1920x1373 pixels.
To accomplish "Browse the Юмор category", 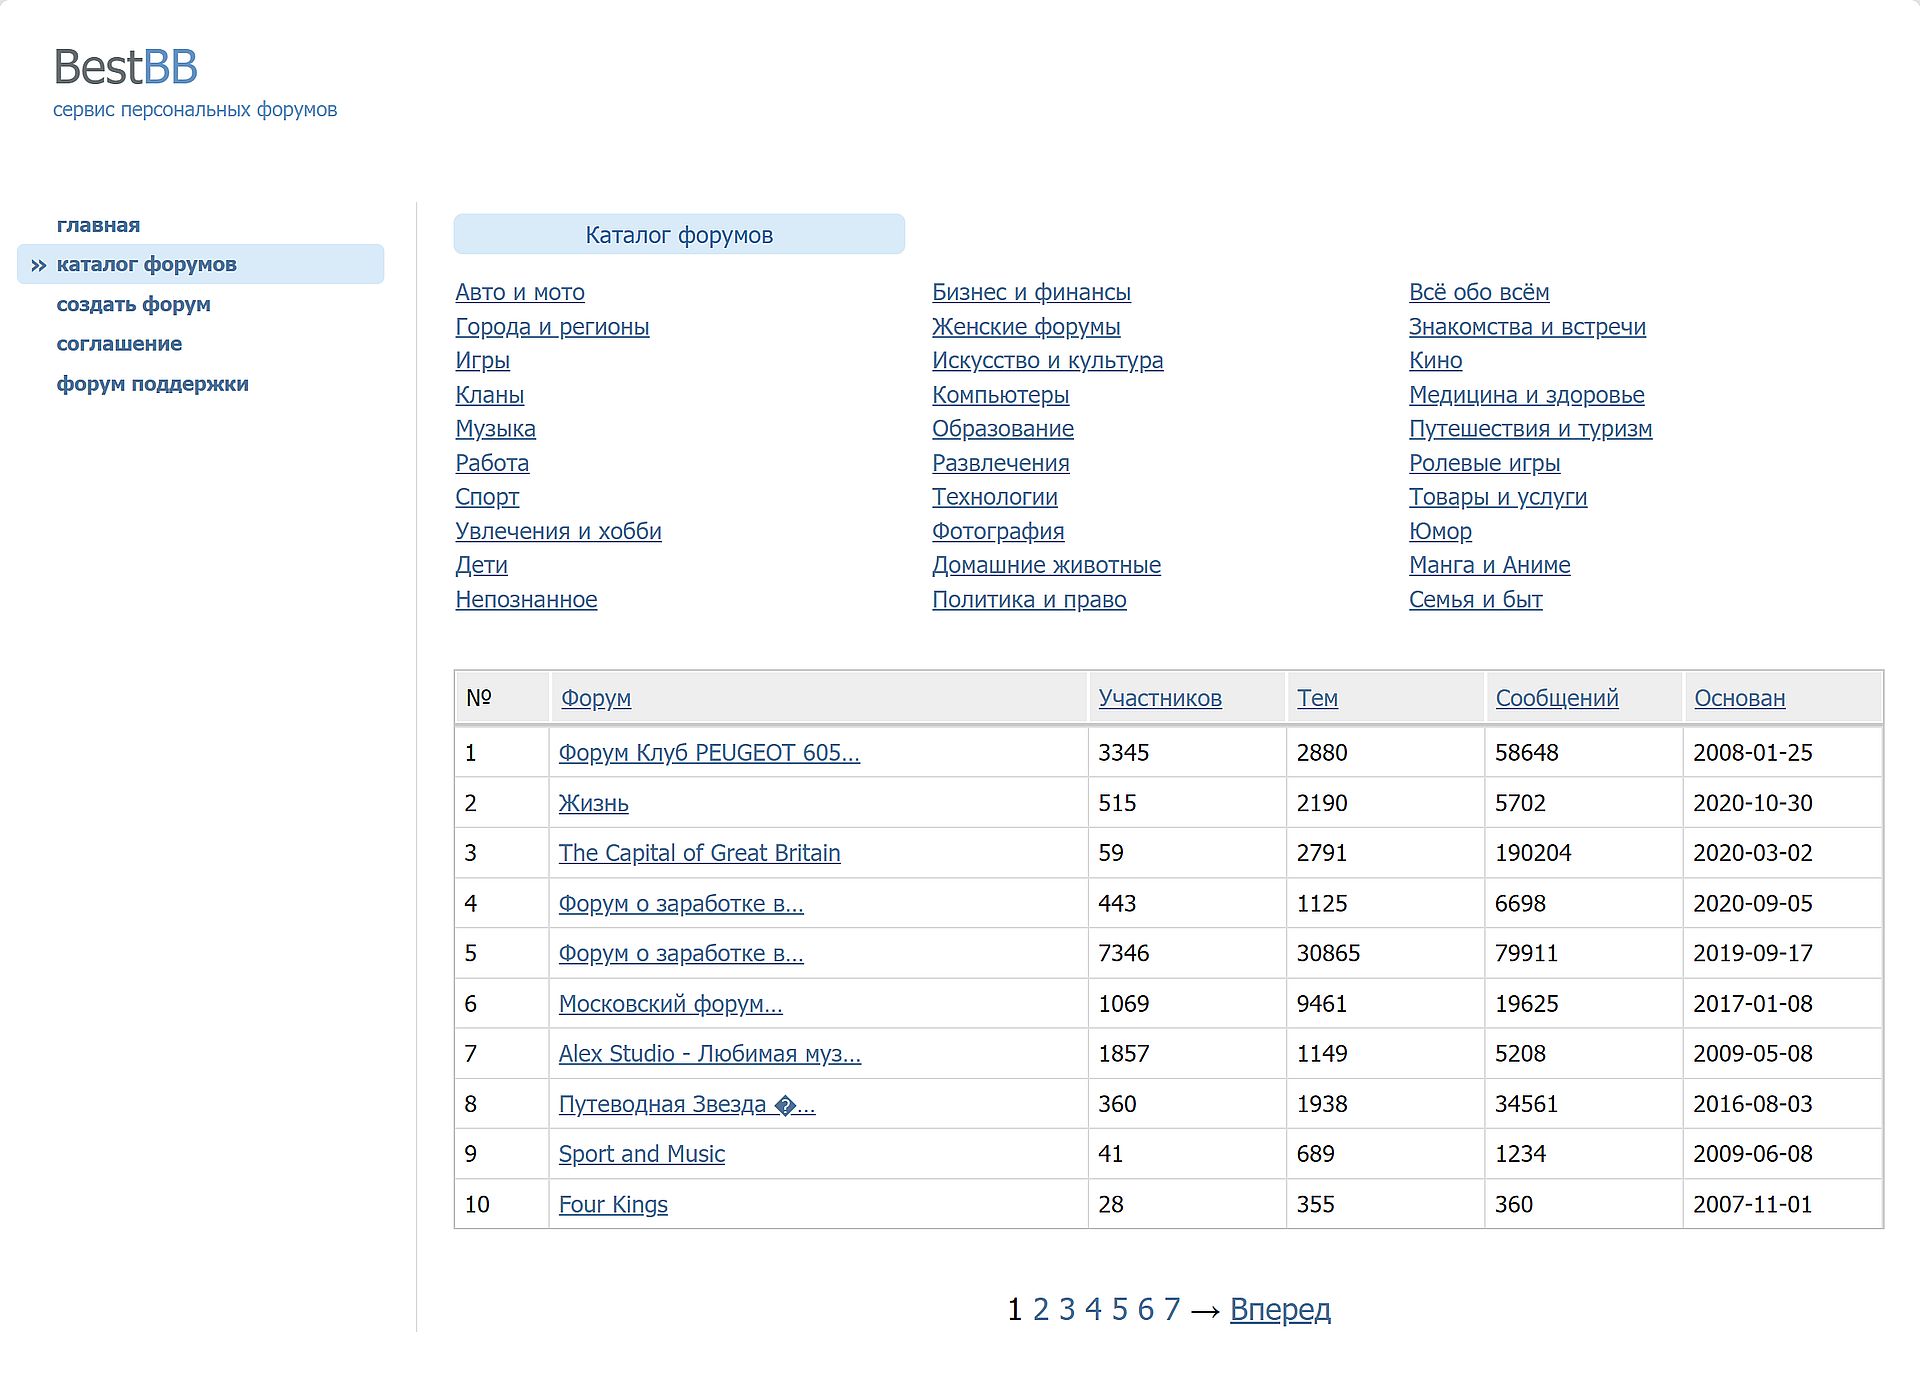I will 1440,531.
